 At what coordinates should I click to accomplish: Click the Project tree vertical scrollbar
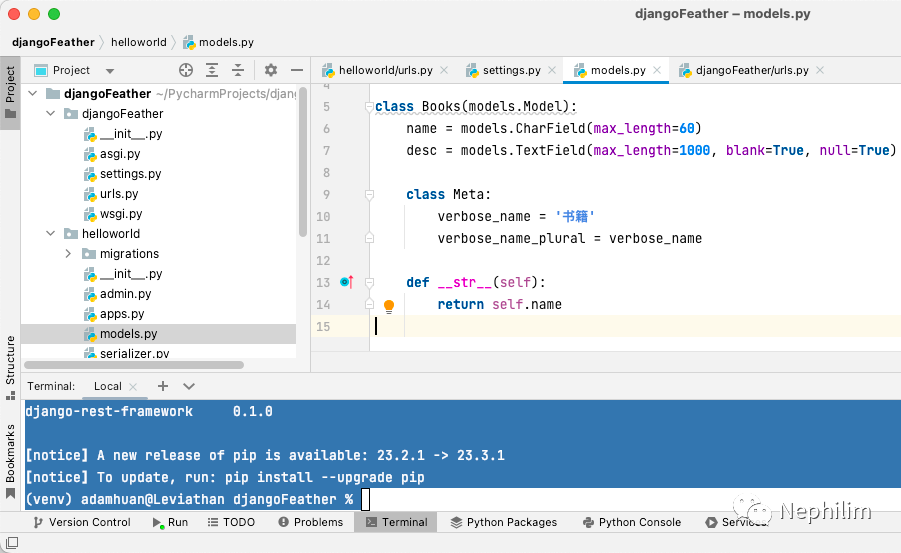pos(303,163)
